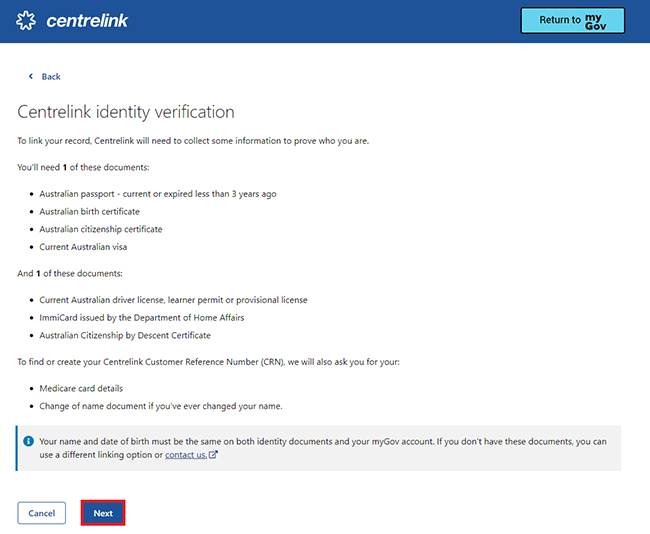Viewport: 650px width, 534px height.
Task: Click the centrelink wordmark in the header
Action: pyautogui.click(x=87, y=21)
